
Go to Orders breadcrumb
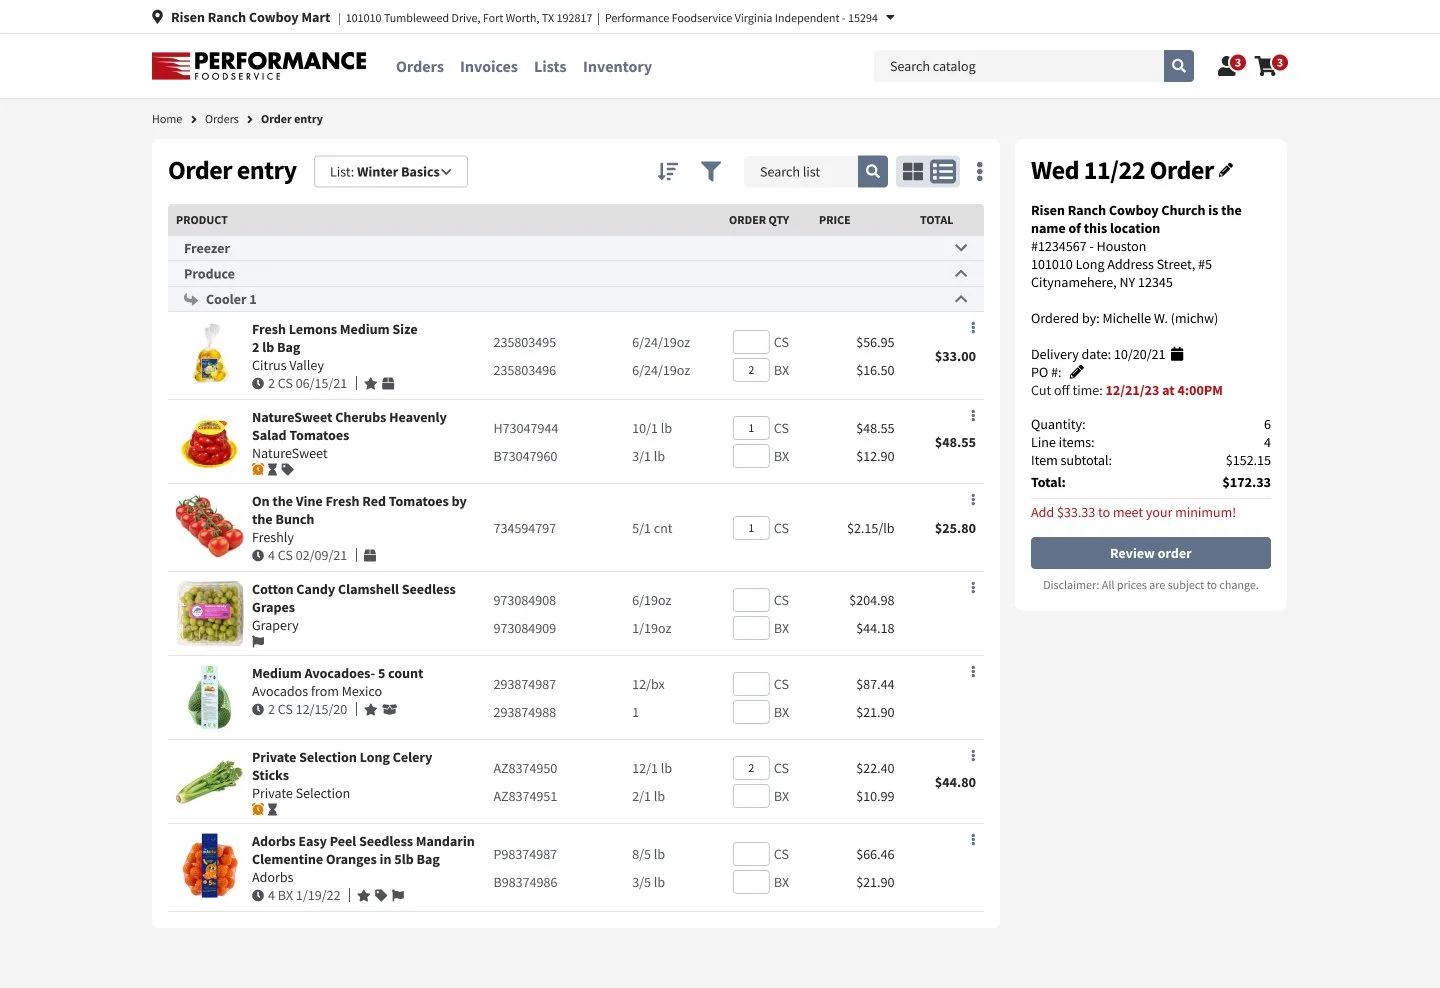pyautogui.click(x=222, y=119)
